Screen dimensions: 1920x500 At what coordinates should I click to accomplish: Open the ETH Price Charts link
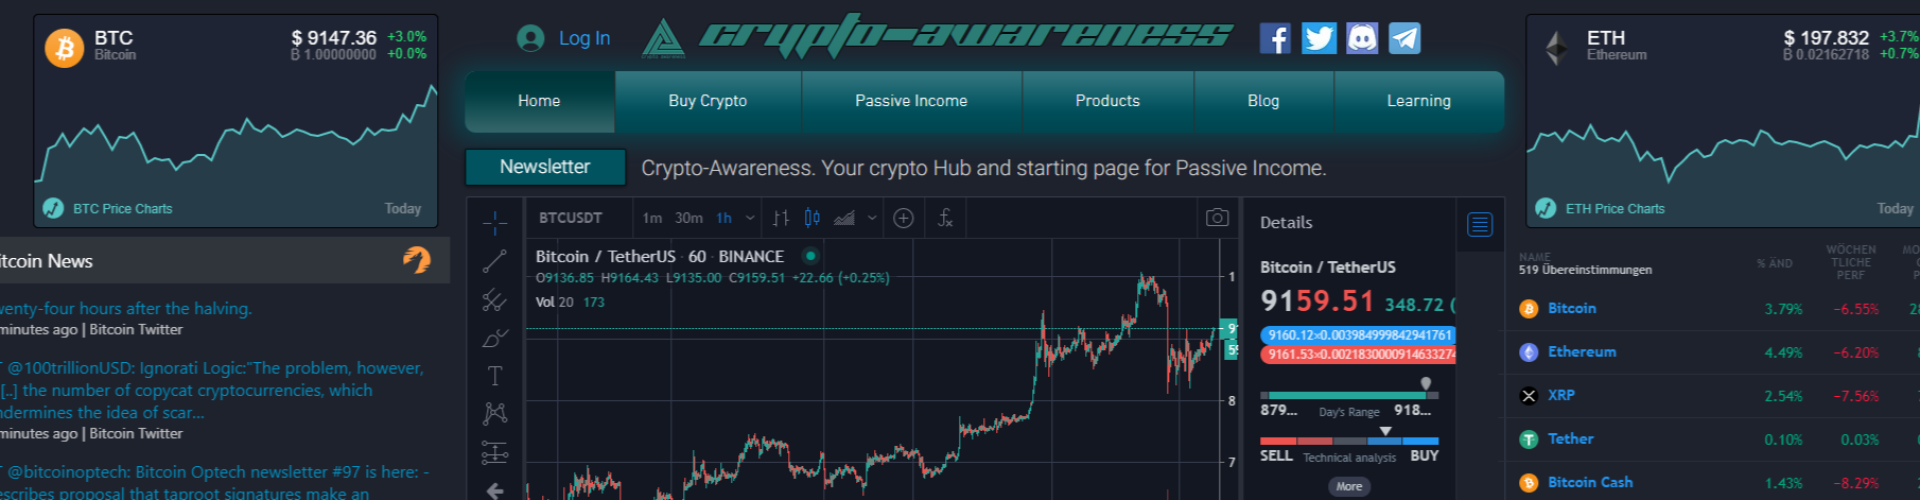(1615, 209)
